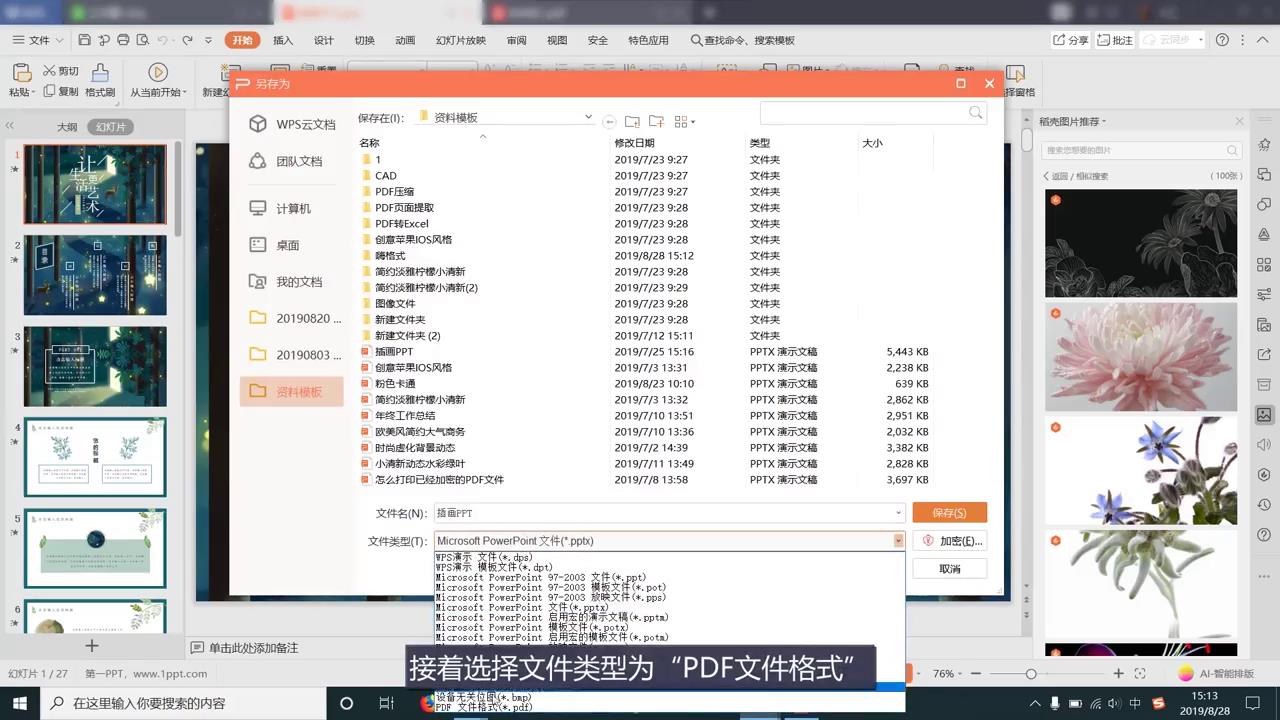This screenshot has width=1280, height=720.
Task: Click the search magnifier in dialog search box
Action: [976, 113]
